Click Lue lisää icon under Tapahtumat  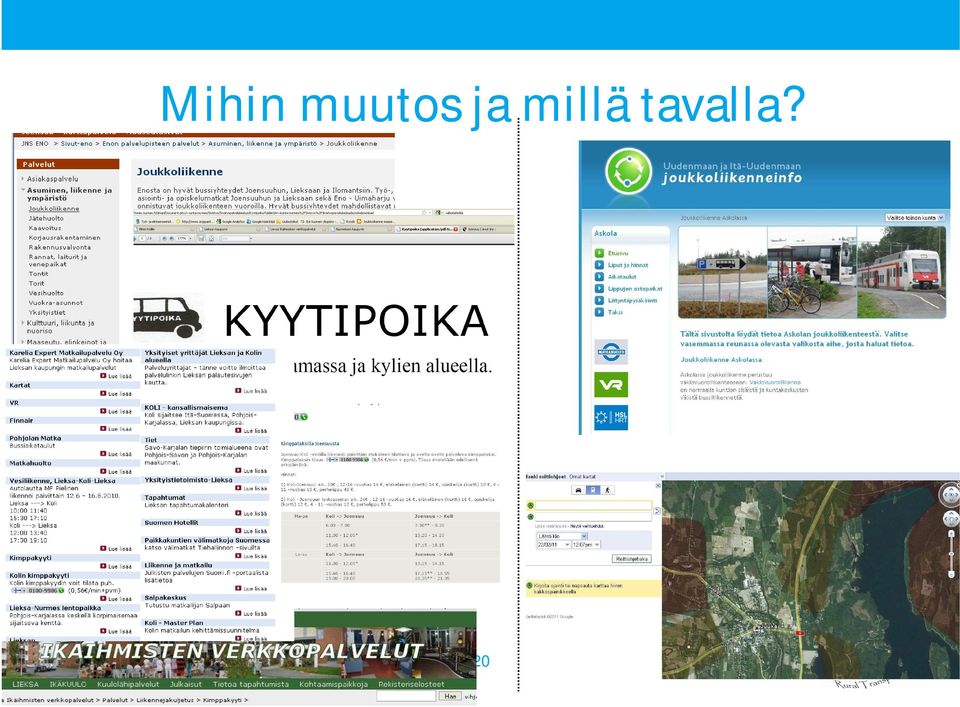coord(238,514)
